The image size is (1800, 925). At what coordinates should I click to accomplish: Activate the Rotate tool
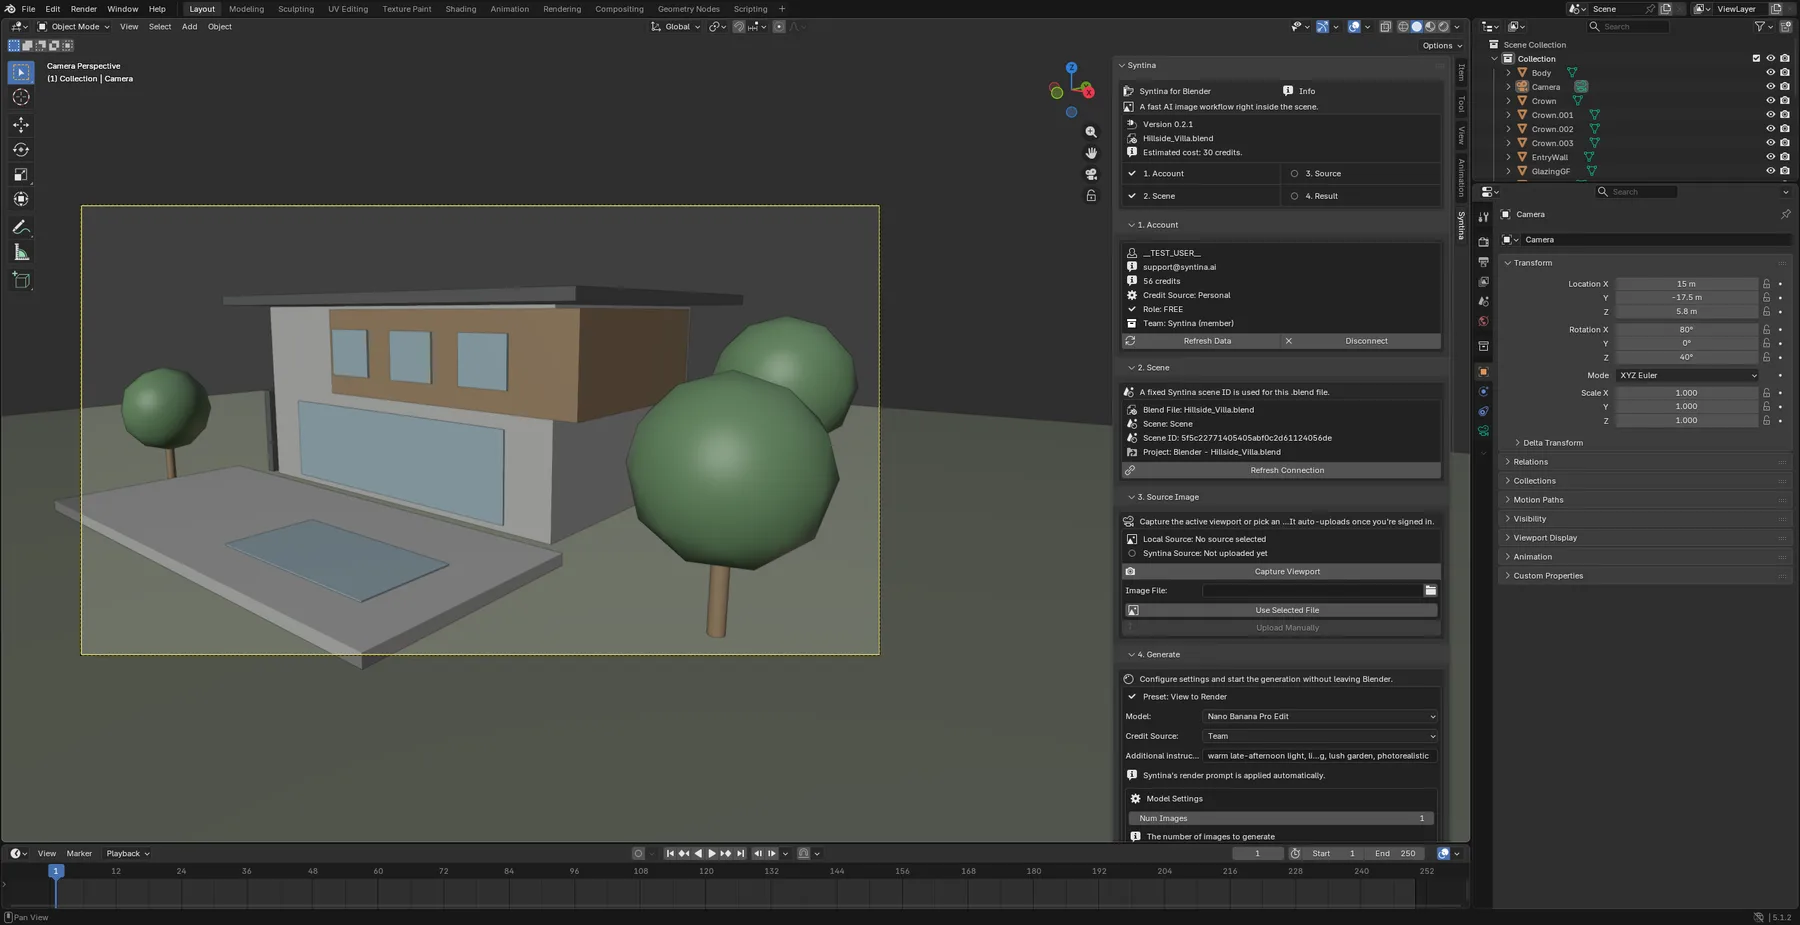tap(21, 150)
